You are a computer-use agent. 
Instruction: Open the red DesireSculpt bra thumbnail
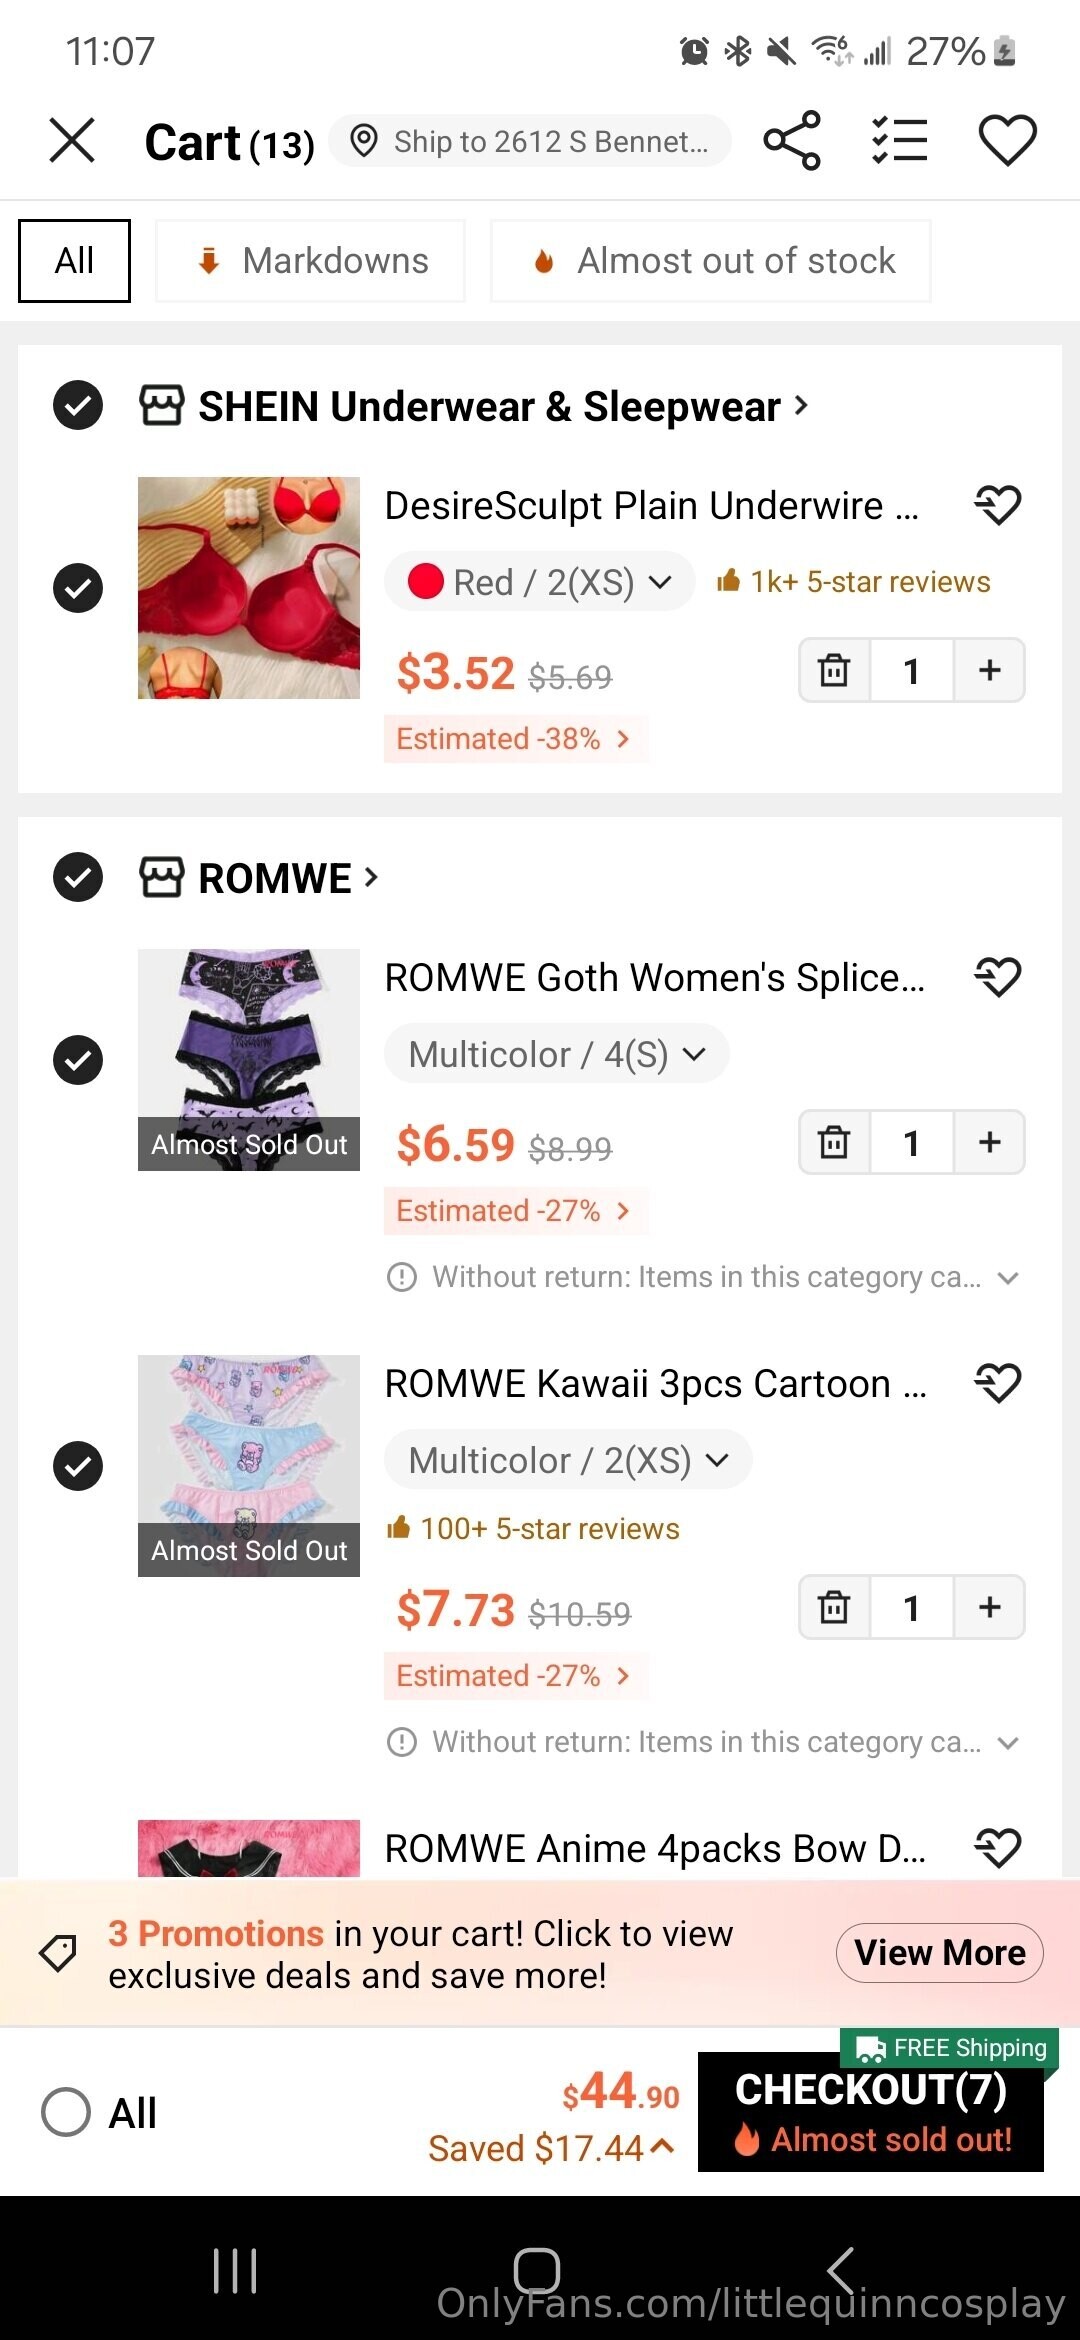[x=249, y=588]
